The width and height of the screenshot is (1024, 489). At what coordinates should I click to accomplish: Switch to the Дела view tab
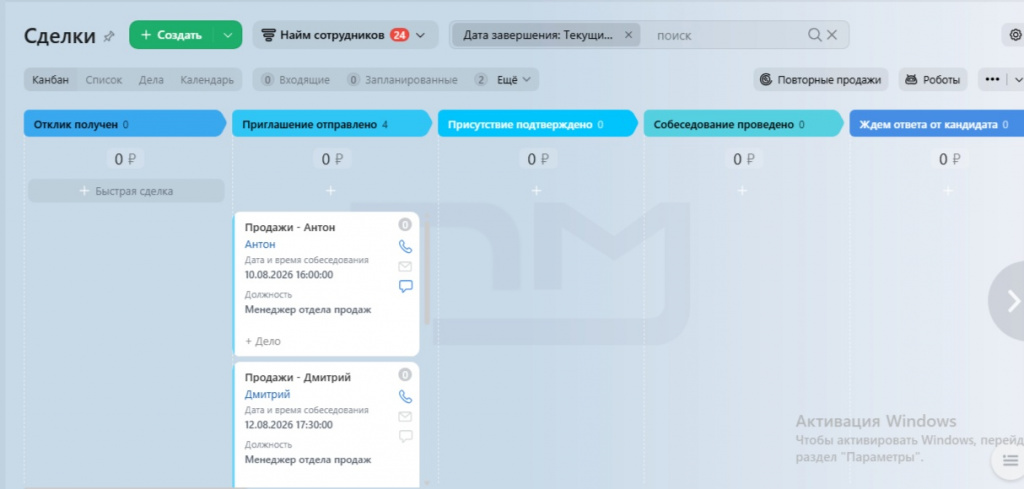[151, 80]
